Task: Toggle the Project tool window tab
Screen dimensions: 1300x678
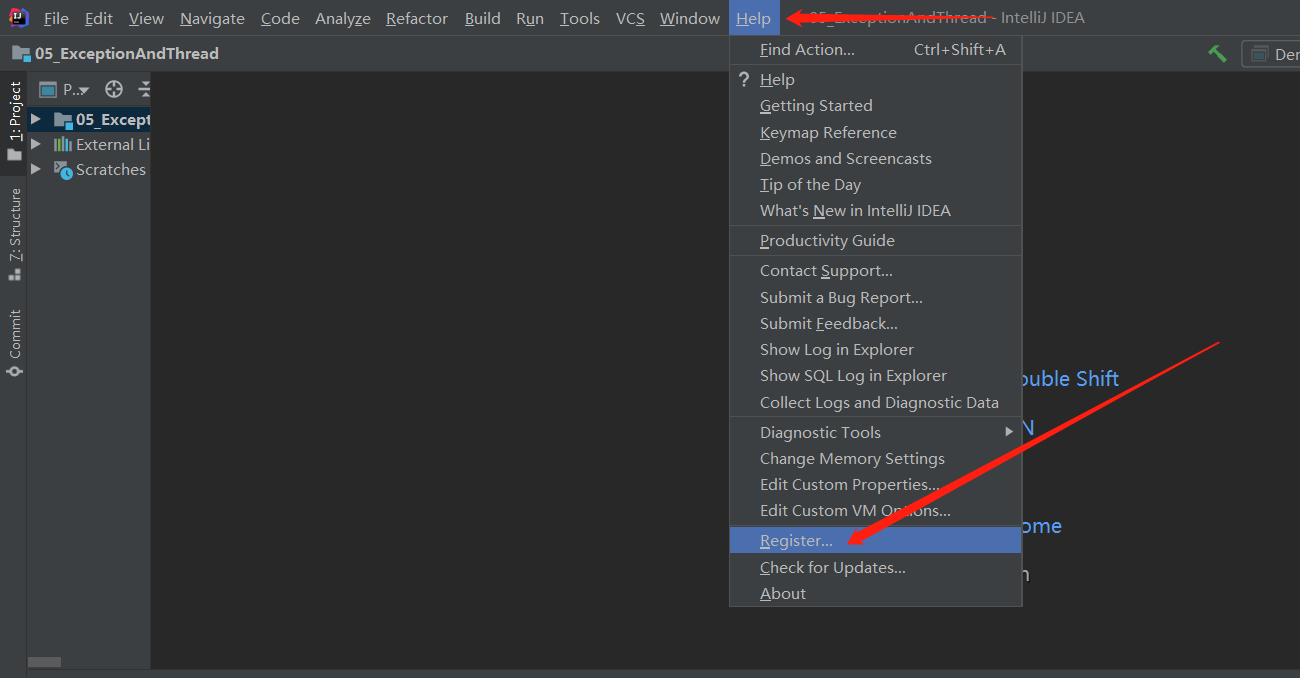Action: click(14, 121)
